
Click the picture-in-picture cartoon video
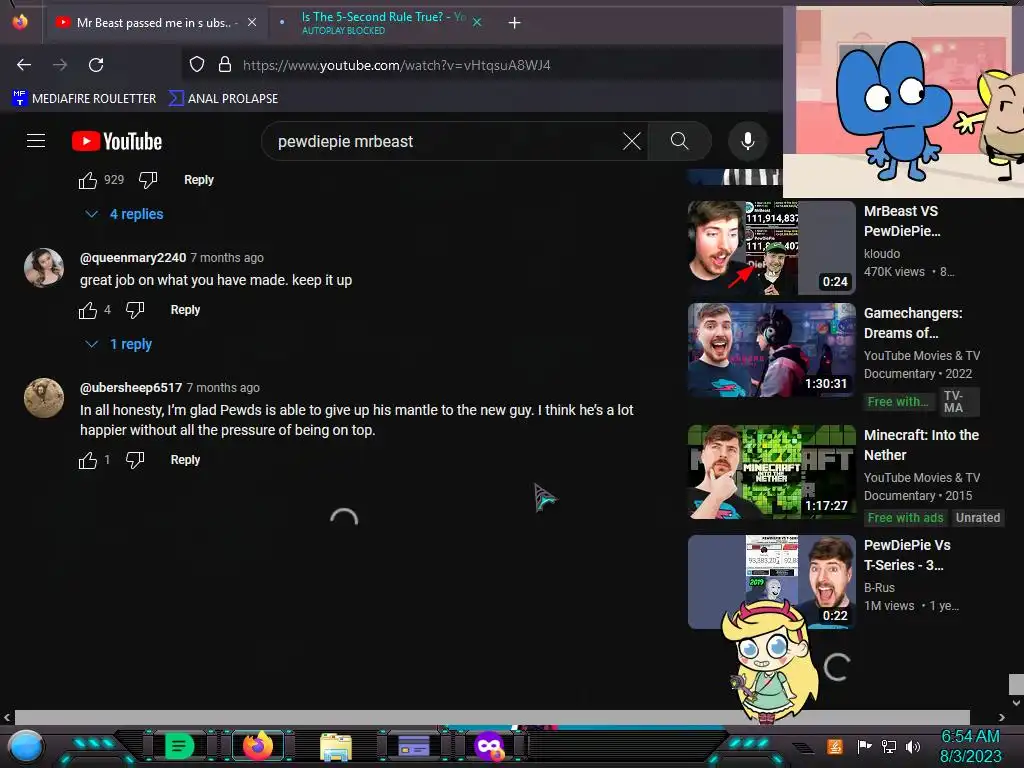click(903, 101)
